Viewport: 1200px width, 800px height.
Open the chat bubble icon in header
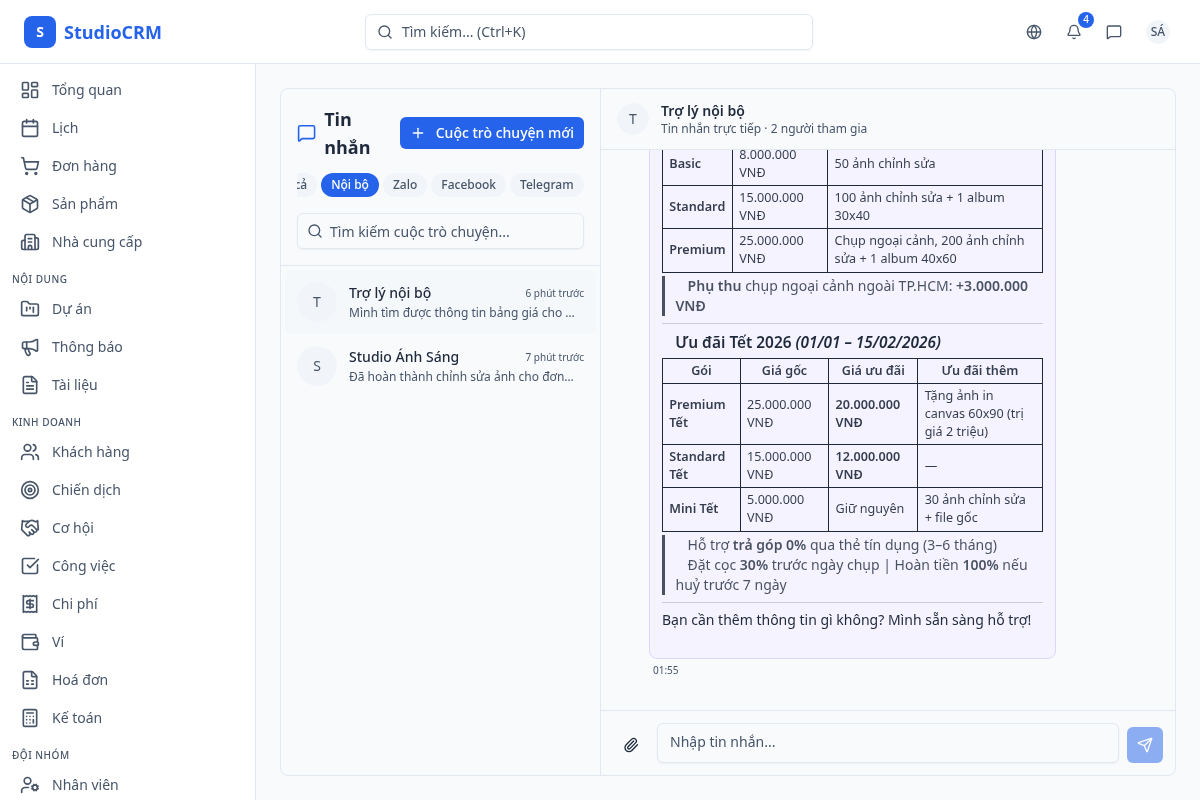pyautogui.click(x=1114, y=32)
